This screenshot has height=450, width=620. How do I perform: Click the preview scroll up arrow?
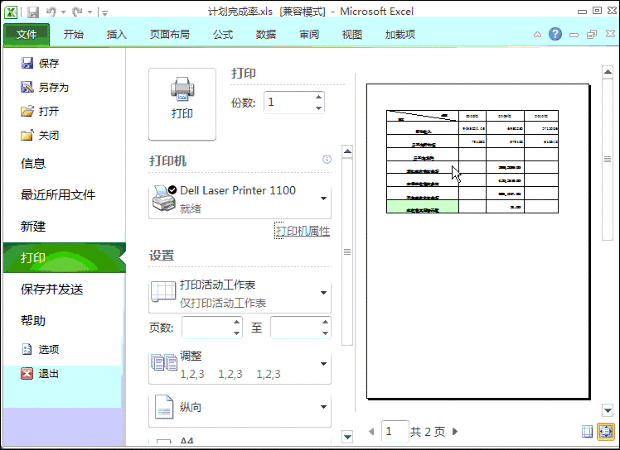(x=607, y=72)
